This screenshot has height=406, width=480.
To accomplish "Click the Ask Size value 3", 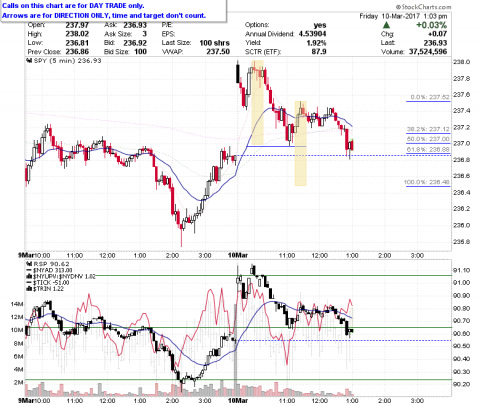I will 144,34.
